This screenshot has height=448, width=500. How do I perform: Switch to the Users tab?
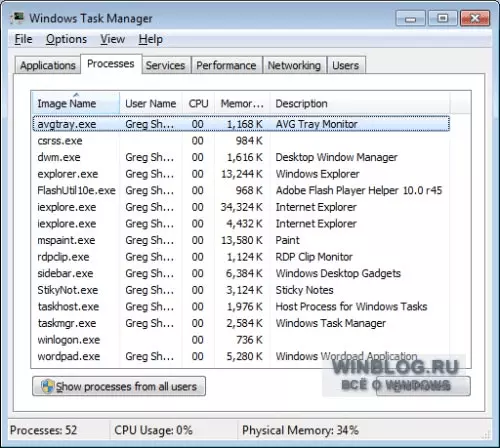pos(346,65)
